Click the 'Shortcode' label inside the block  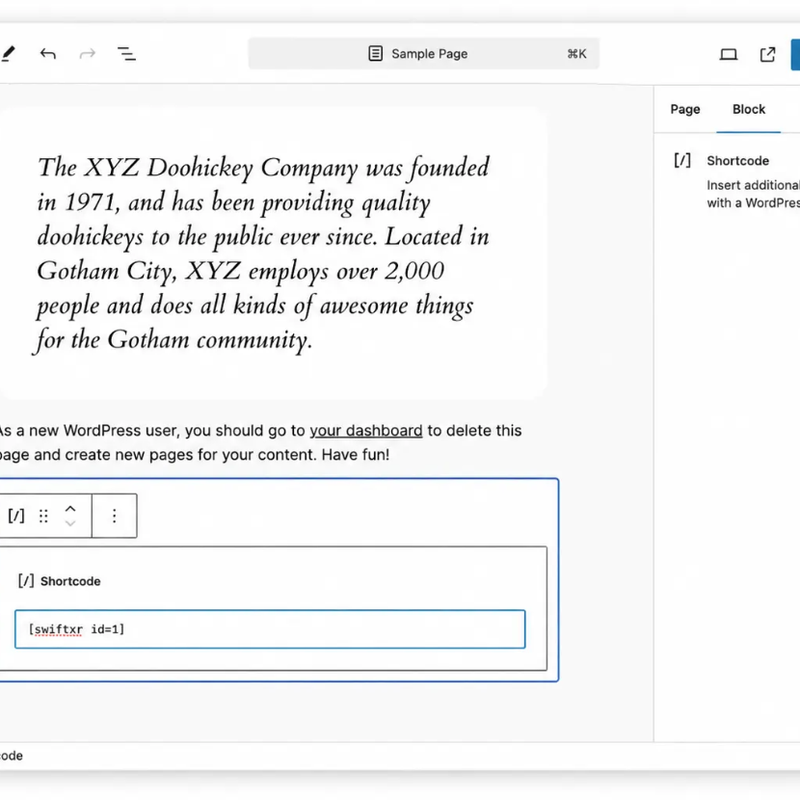(70, 581)
